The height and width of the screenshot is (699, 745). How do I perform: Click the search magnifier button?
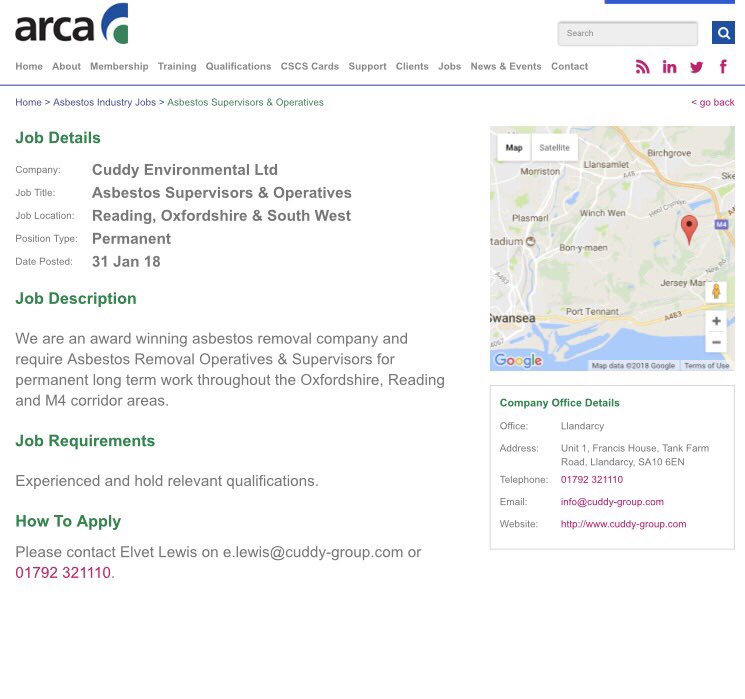click(723, 33)
